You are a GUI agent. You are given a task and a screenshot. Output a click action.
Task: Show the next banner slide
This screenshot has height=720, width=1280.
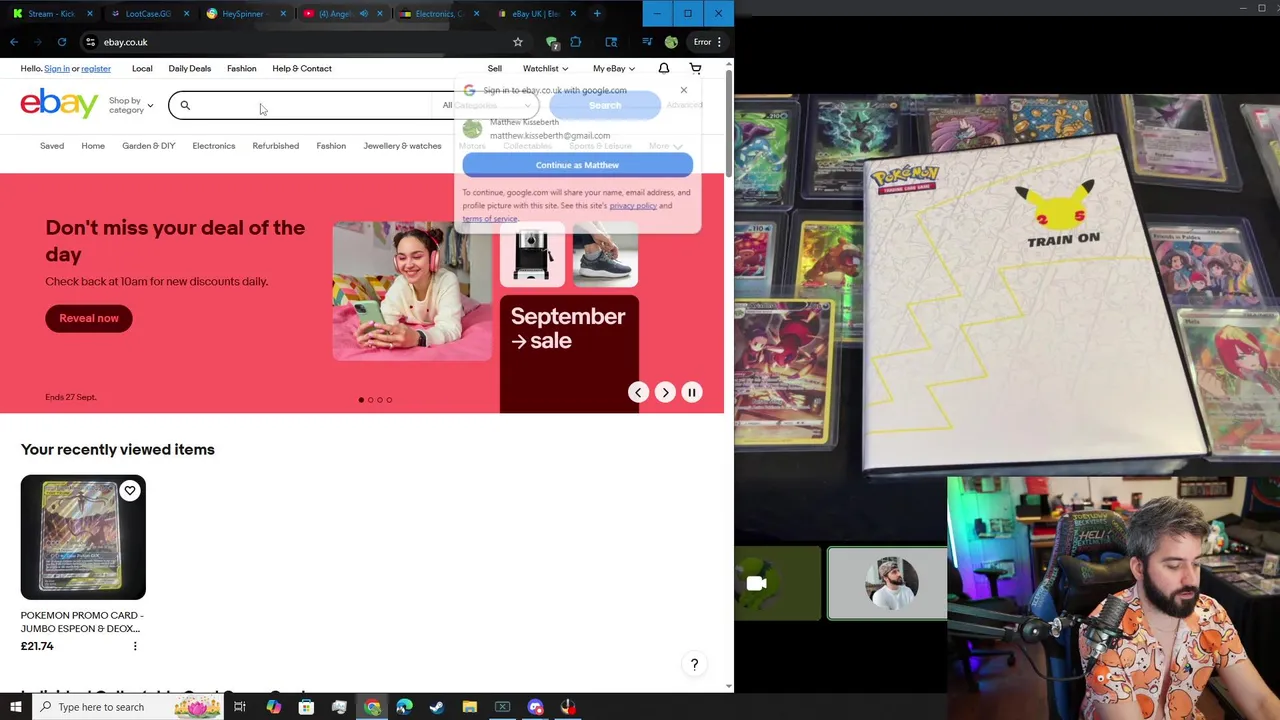point(665,392)
